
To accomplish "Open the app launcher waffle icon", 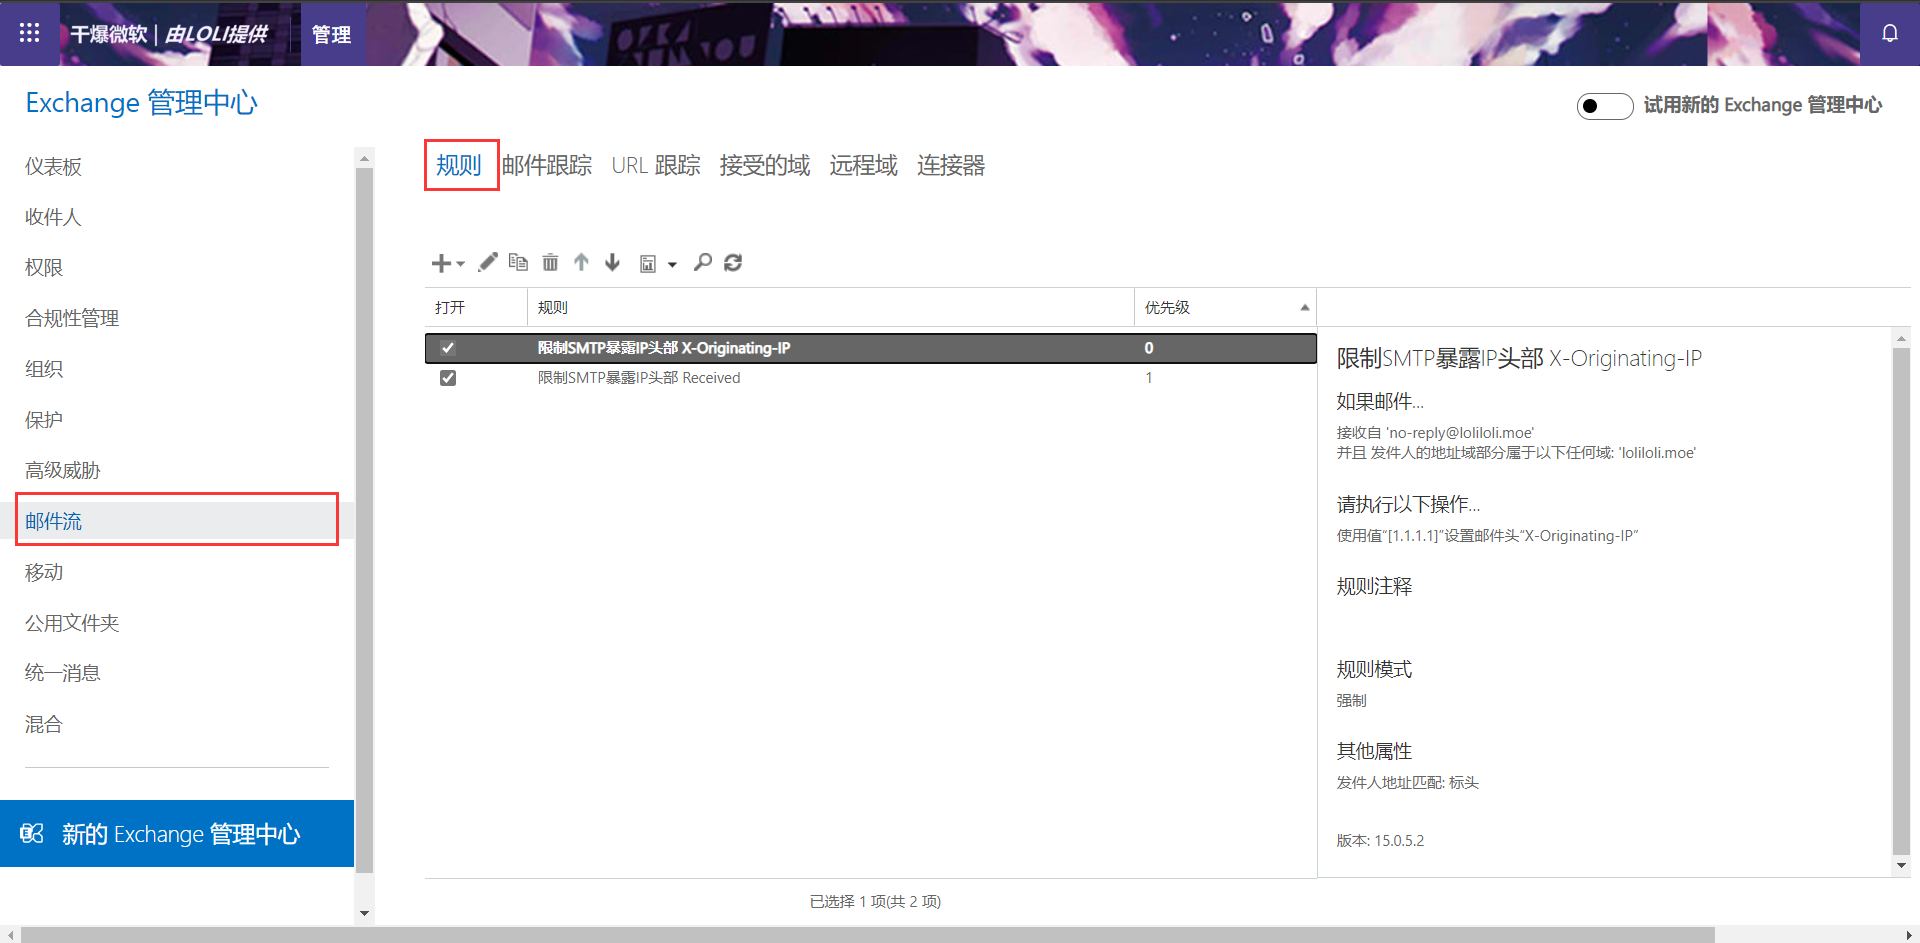I will click(29, 33).
